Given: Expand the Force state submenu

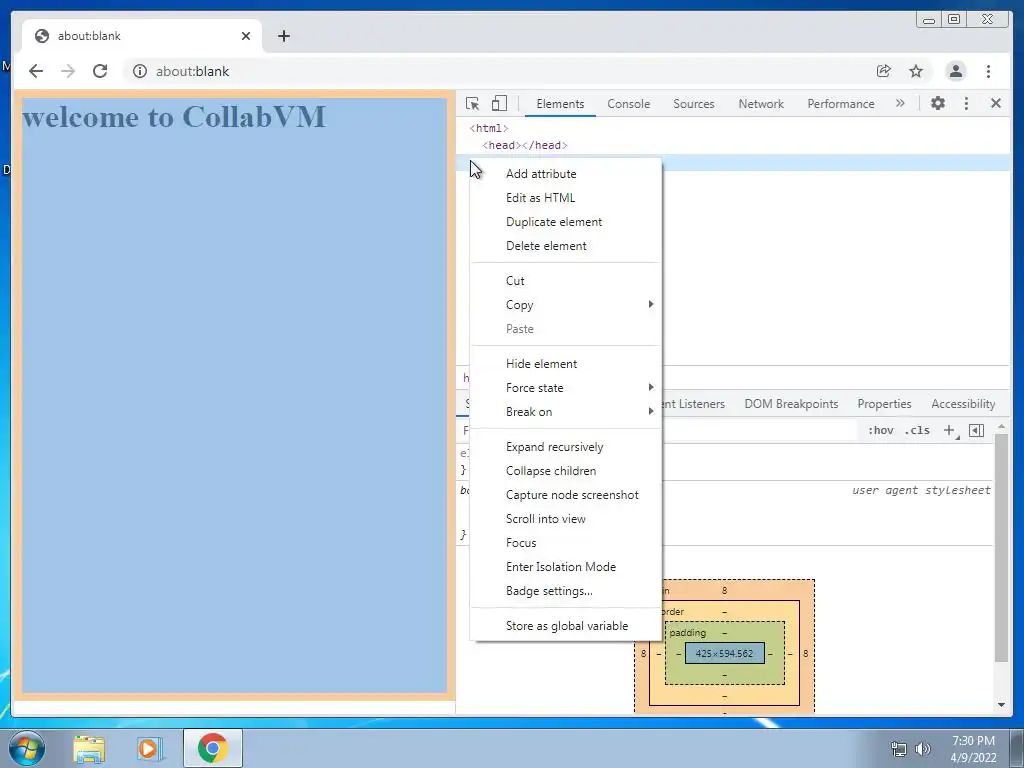Looking at the screenshot, I should pos(566,388).
